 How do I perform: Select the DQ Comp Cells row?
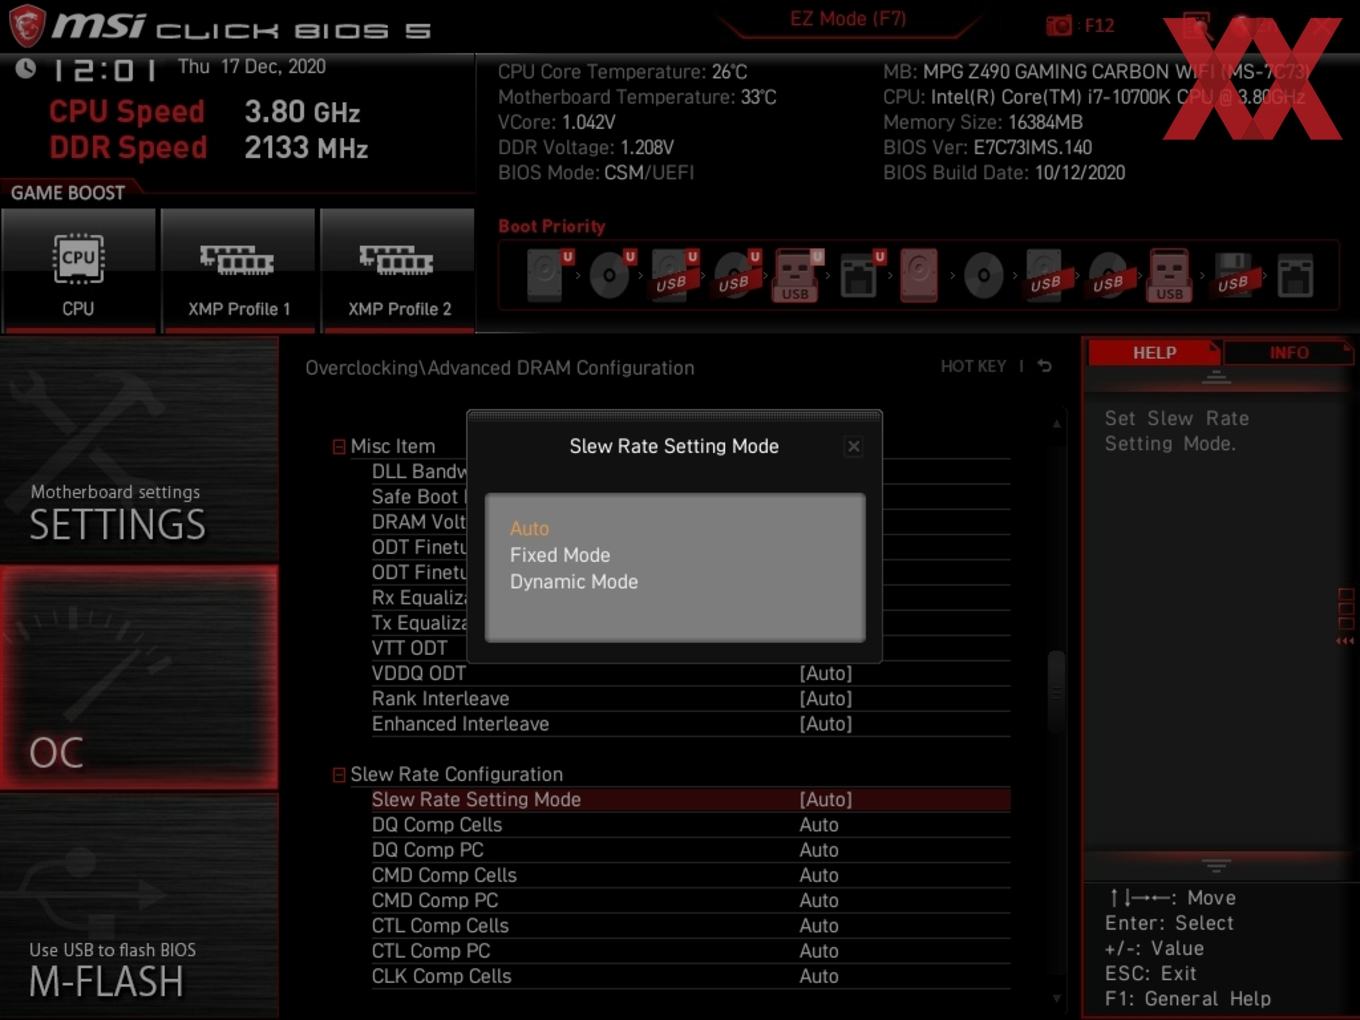coord(690,825)
